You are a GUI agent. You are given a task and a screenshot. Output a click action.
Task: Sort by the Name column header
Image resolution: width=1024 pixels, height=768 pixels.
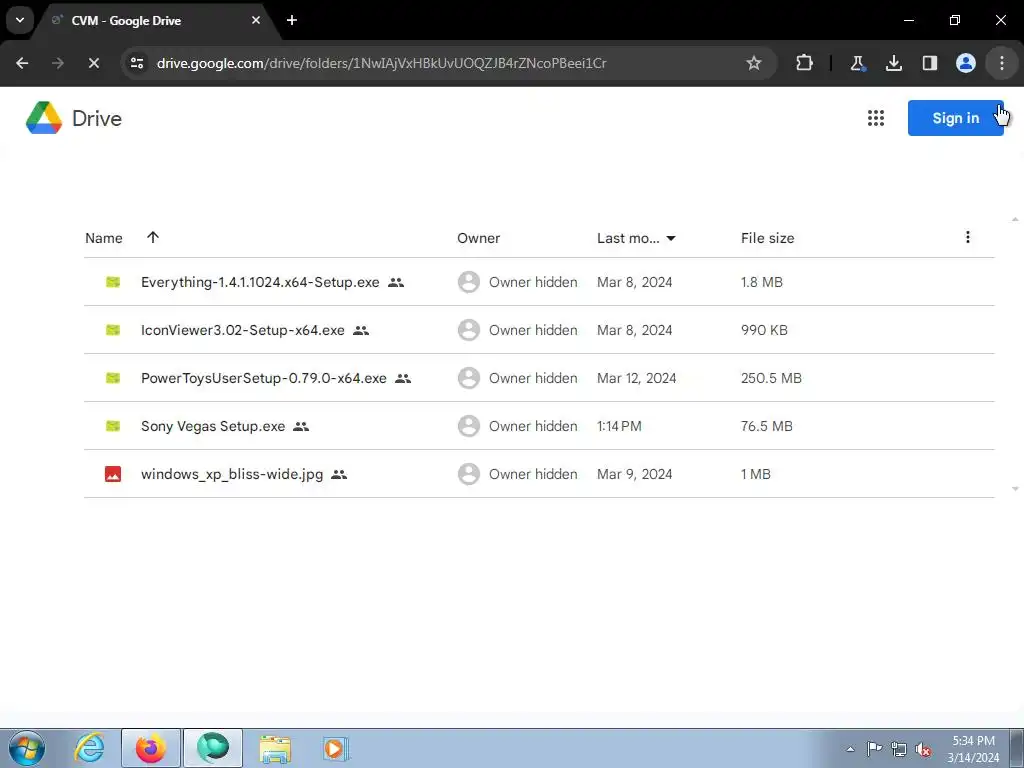[104, 238]
